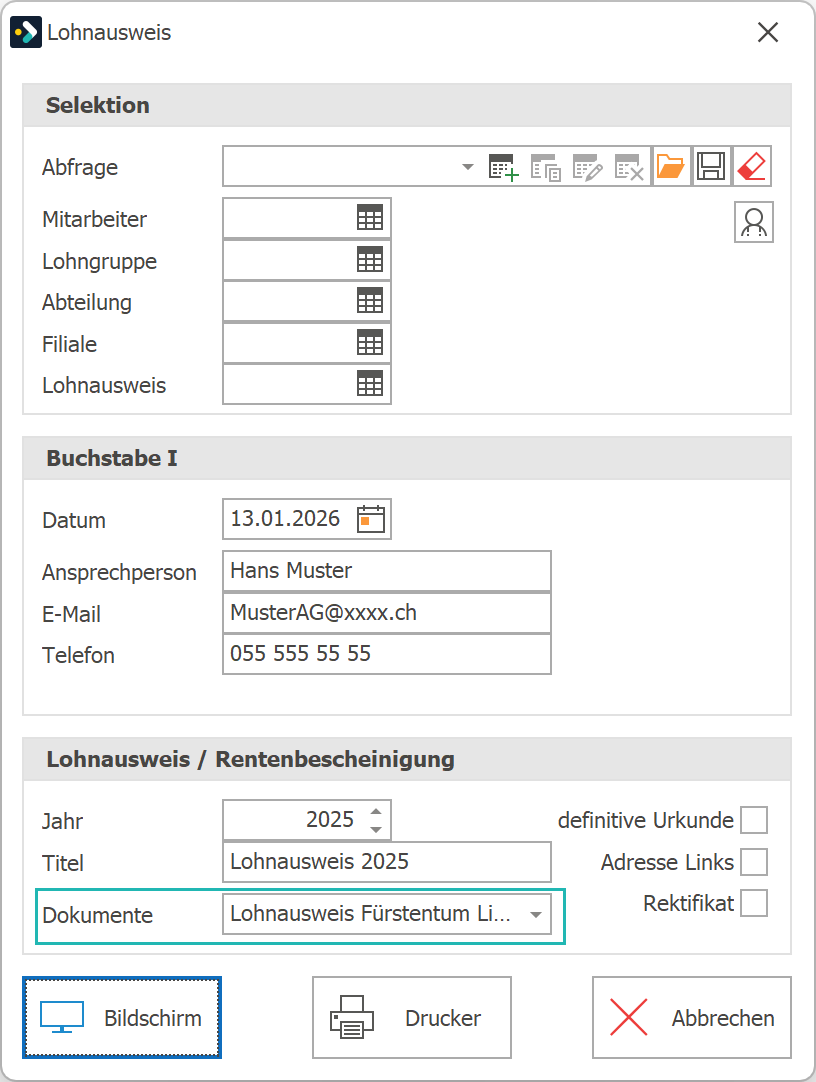Toggle the Adresse Links checkbox

(754, 862)
